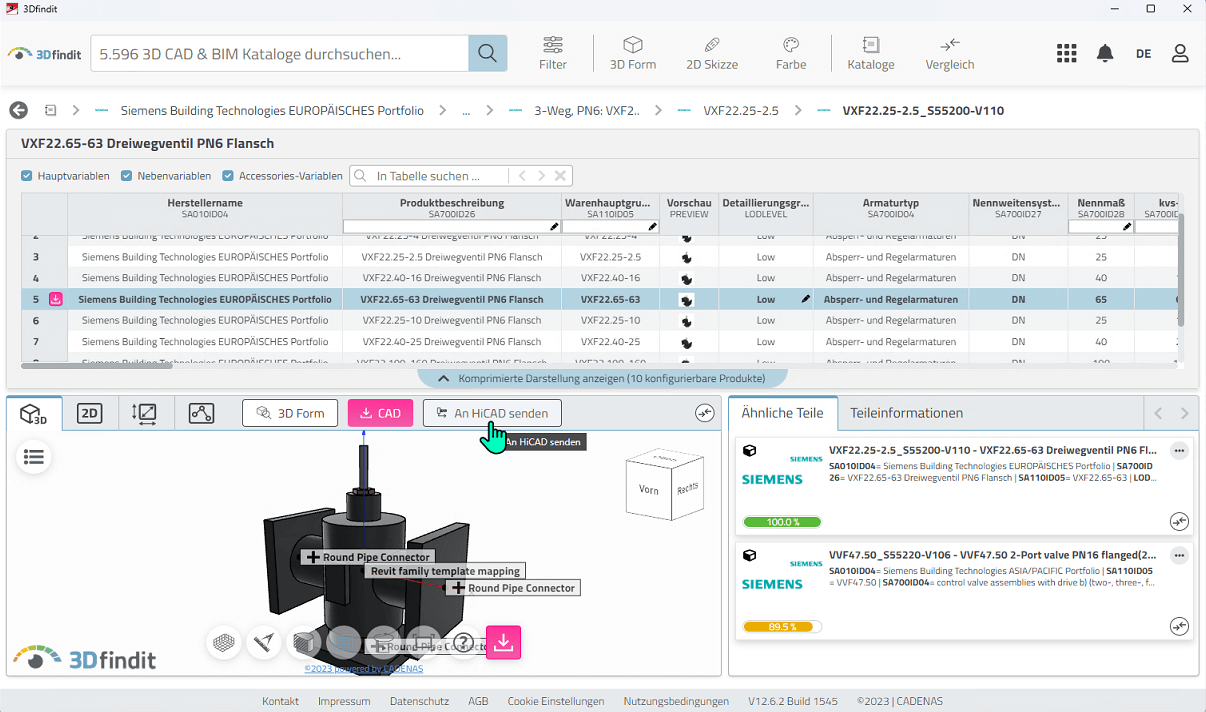Open the topology connections view tab
The image size is (1206, 712).
(201, 413)
